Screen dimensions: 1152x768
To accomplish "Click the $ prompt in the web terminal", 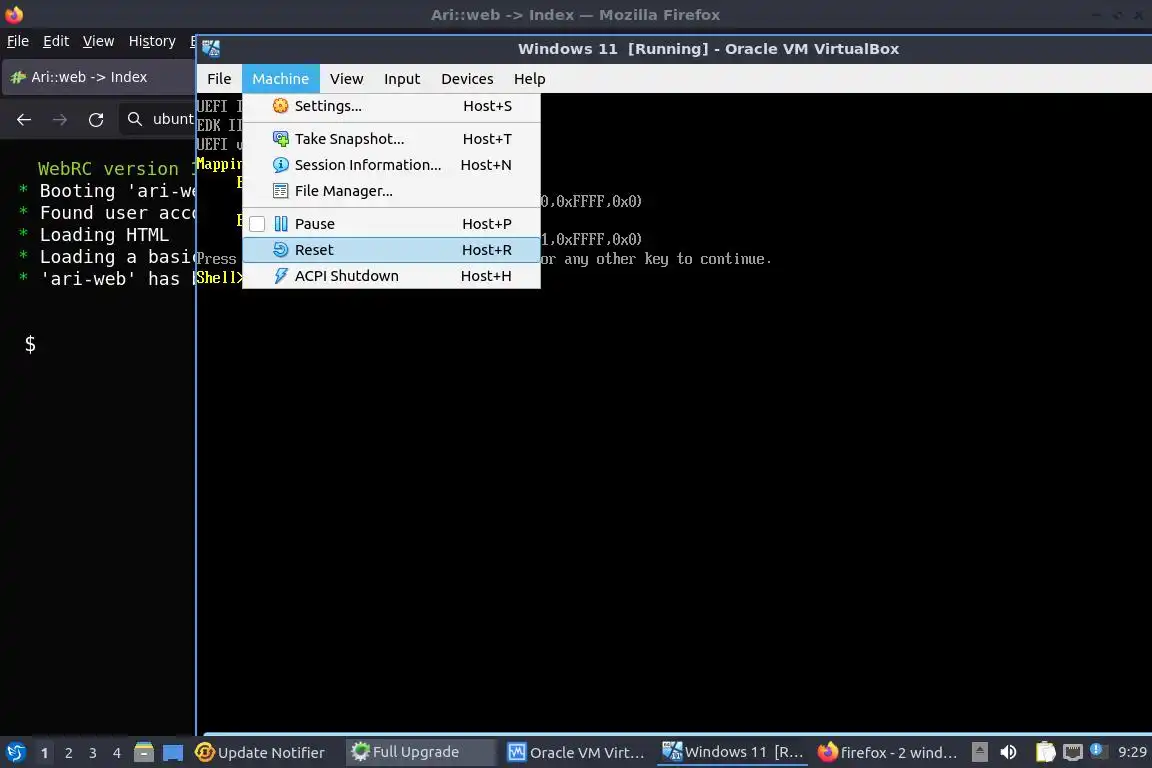I will 30,344.
